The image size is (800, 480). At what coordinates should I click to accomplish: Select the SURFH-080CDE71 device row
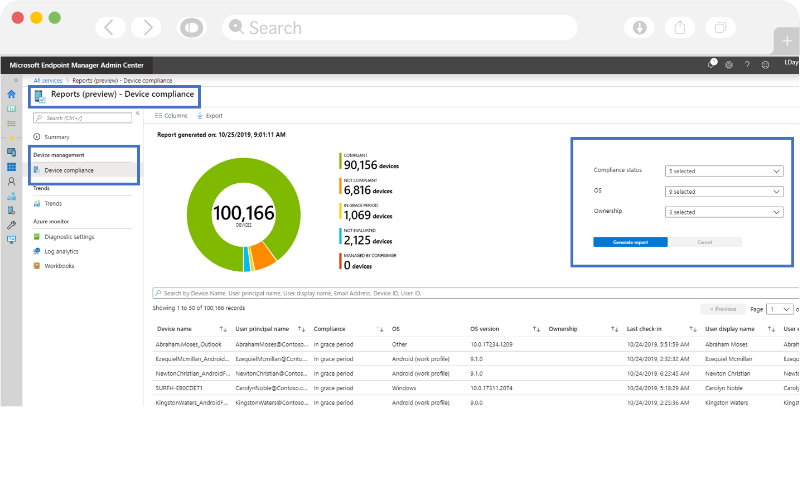tap(476, 388)
